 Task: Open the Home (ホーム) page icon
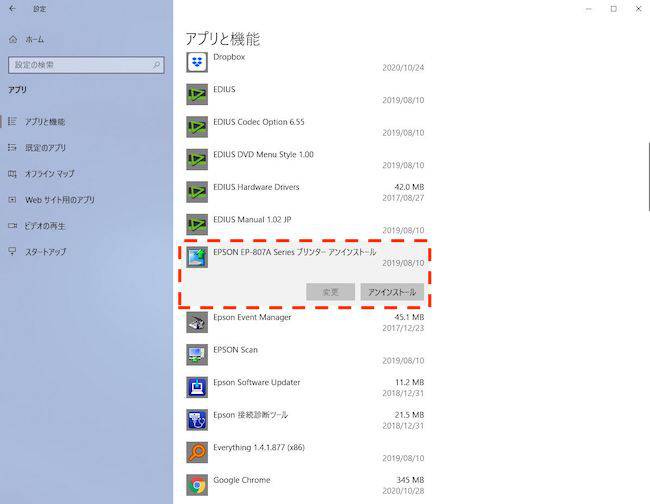[x=13, y=39]
